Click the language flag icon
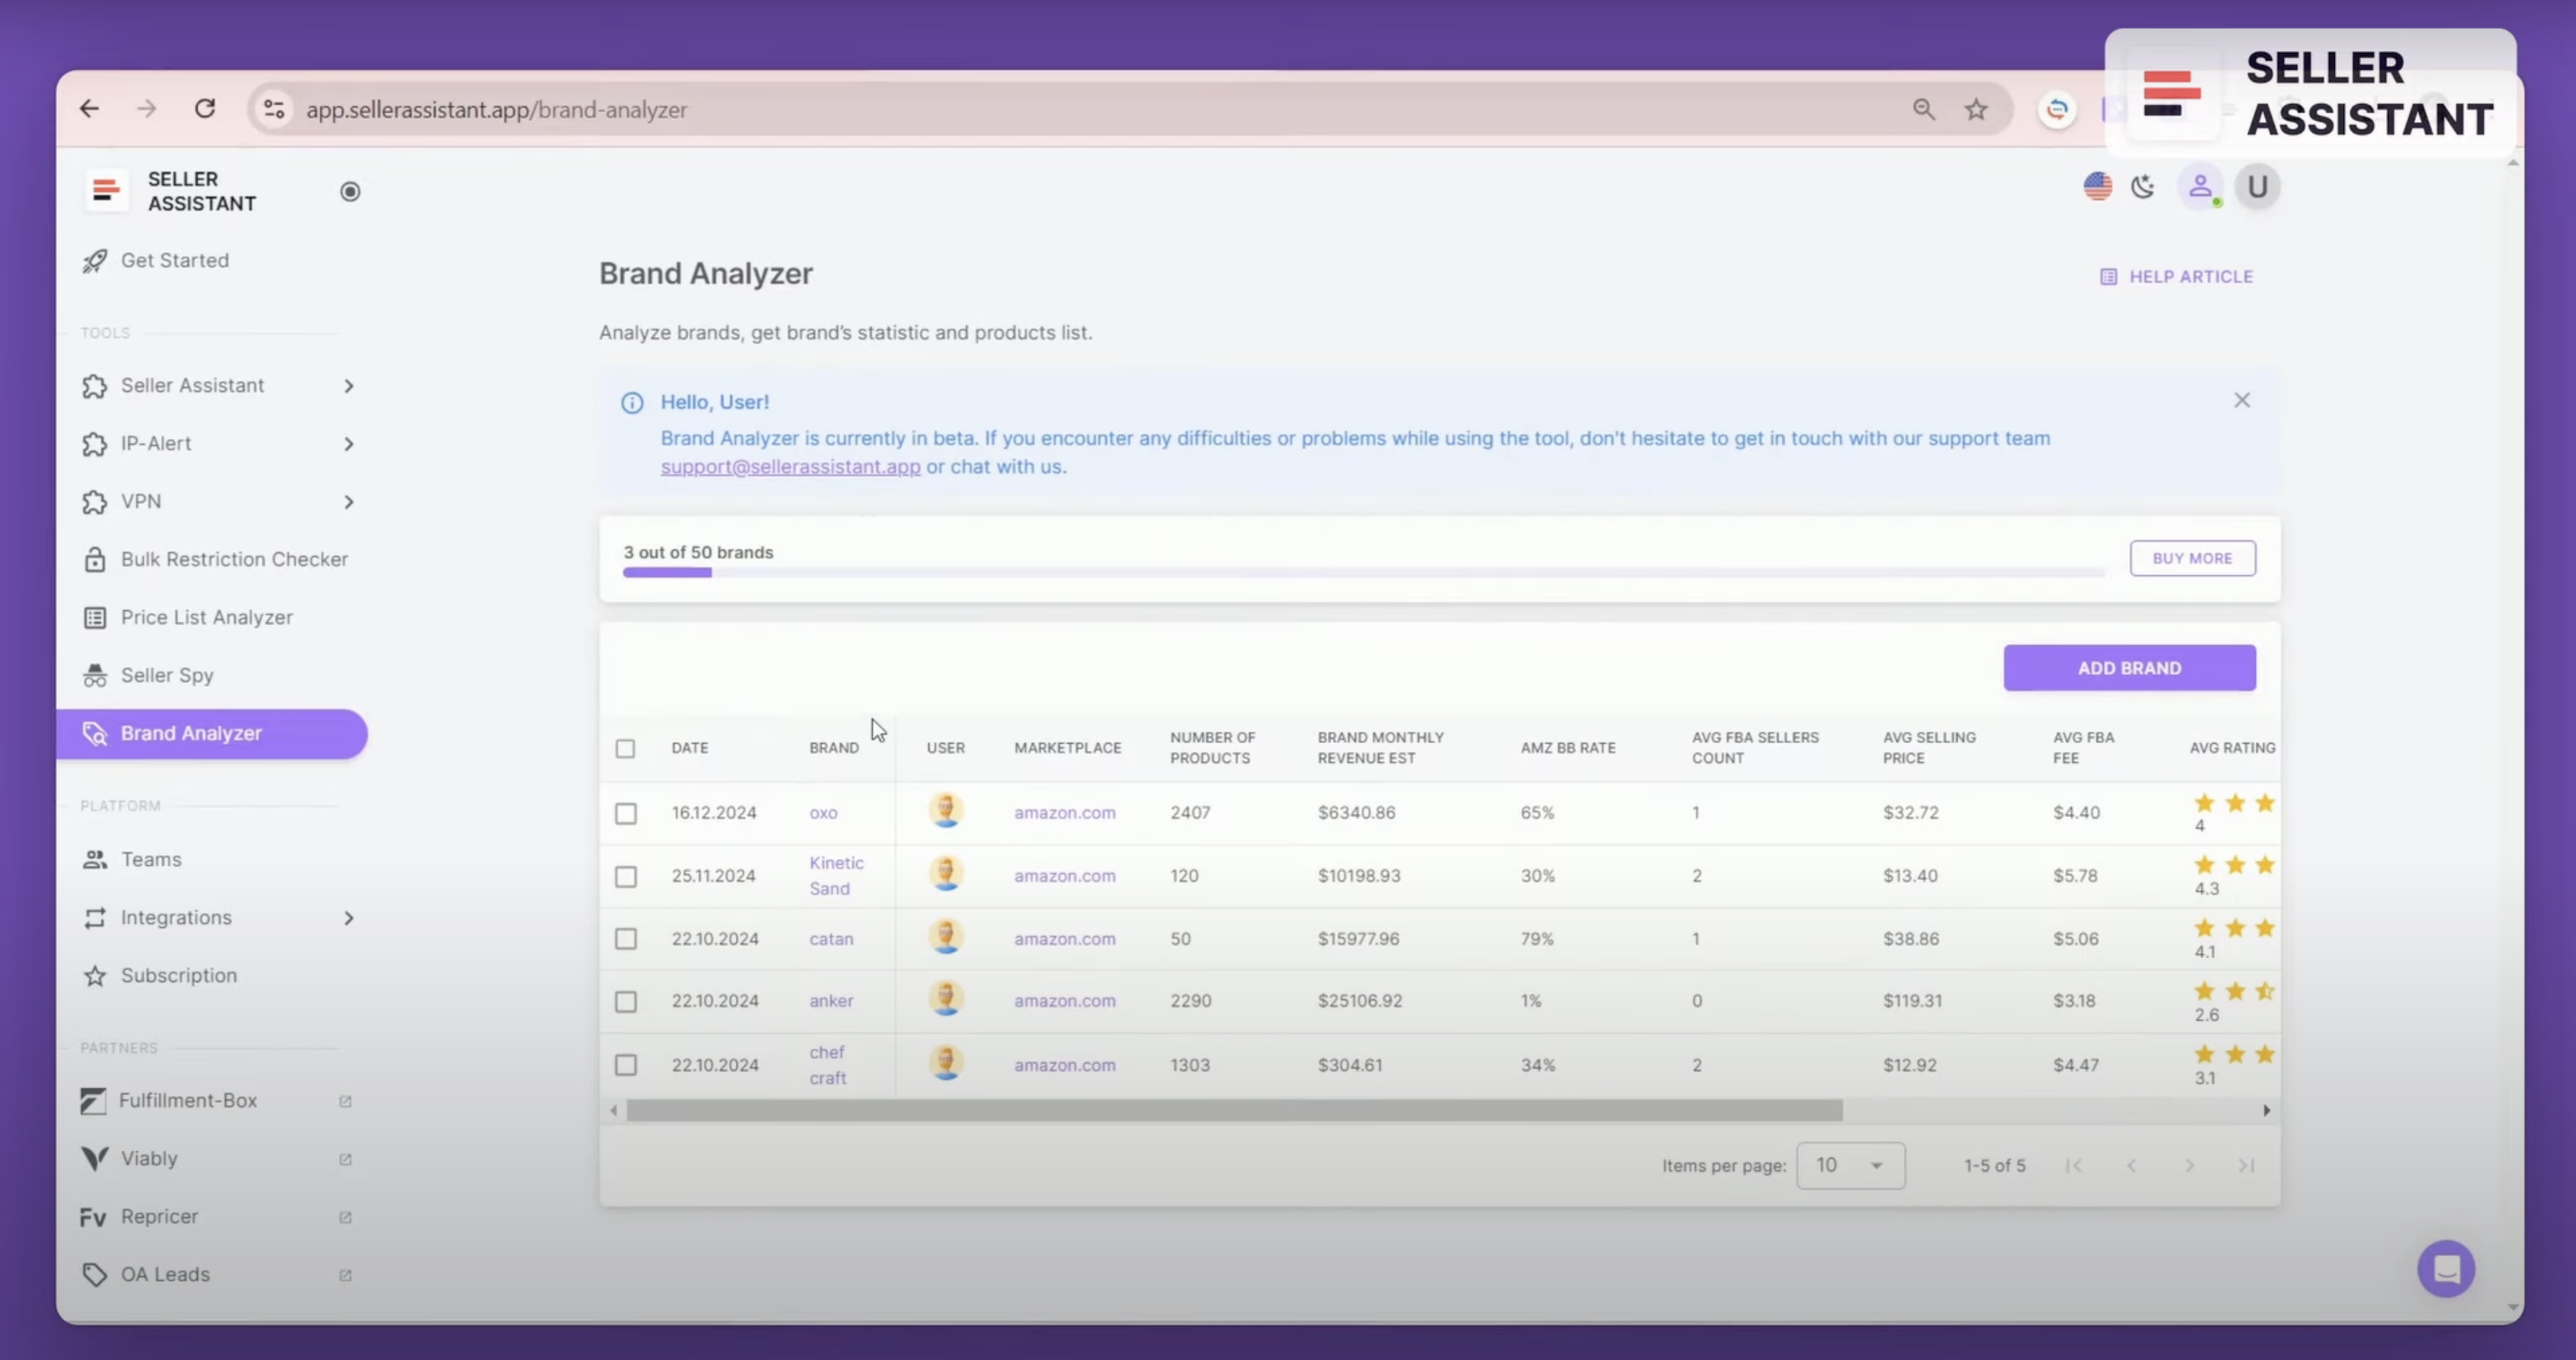 (2097, 186)
